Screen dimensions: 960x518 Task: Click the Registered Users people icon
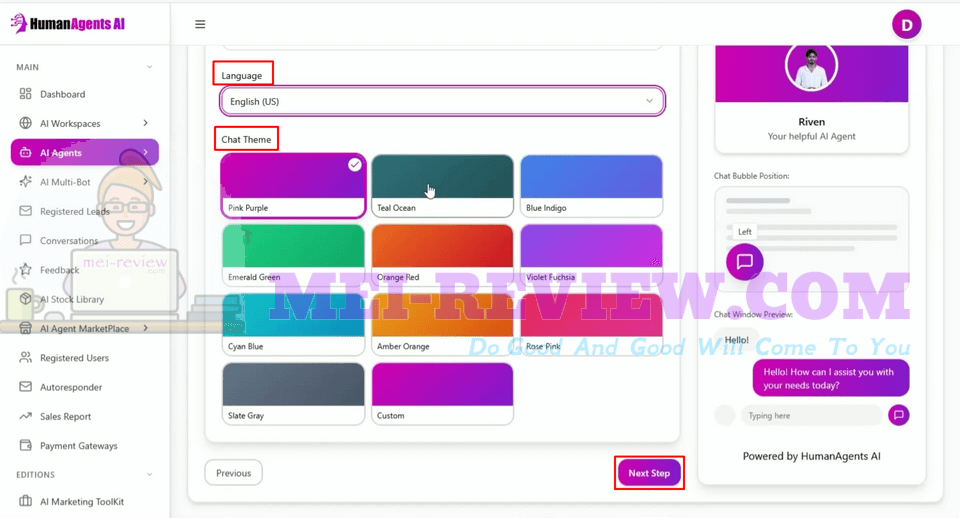[x=25, y=358]
